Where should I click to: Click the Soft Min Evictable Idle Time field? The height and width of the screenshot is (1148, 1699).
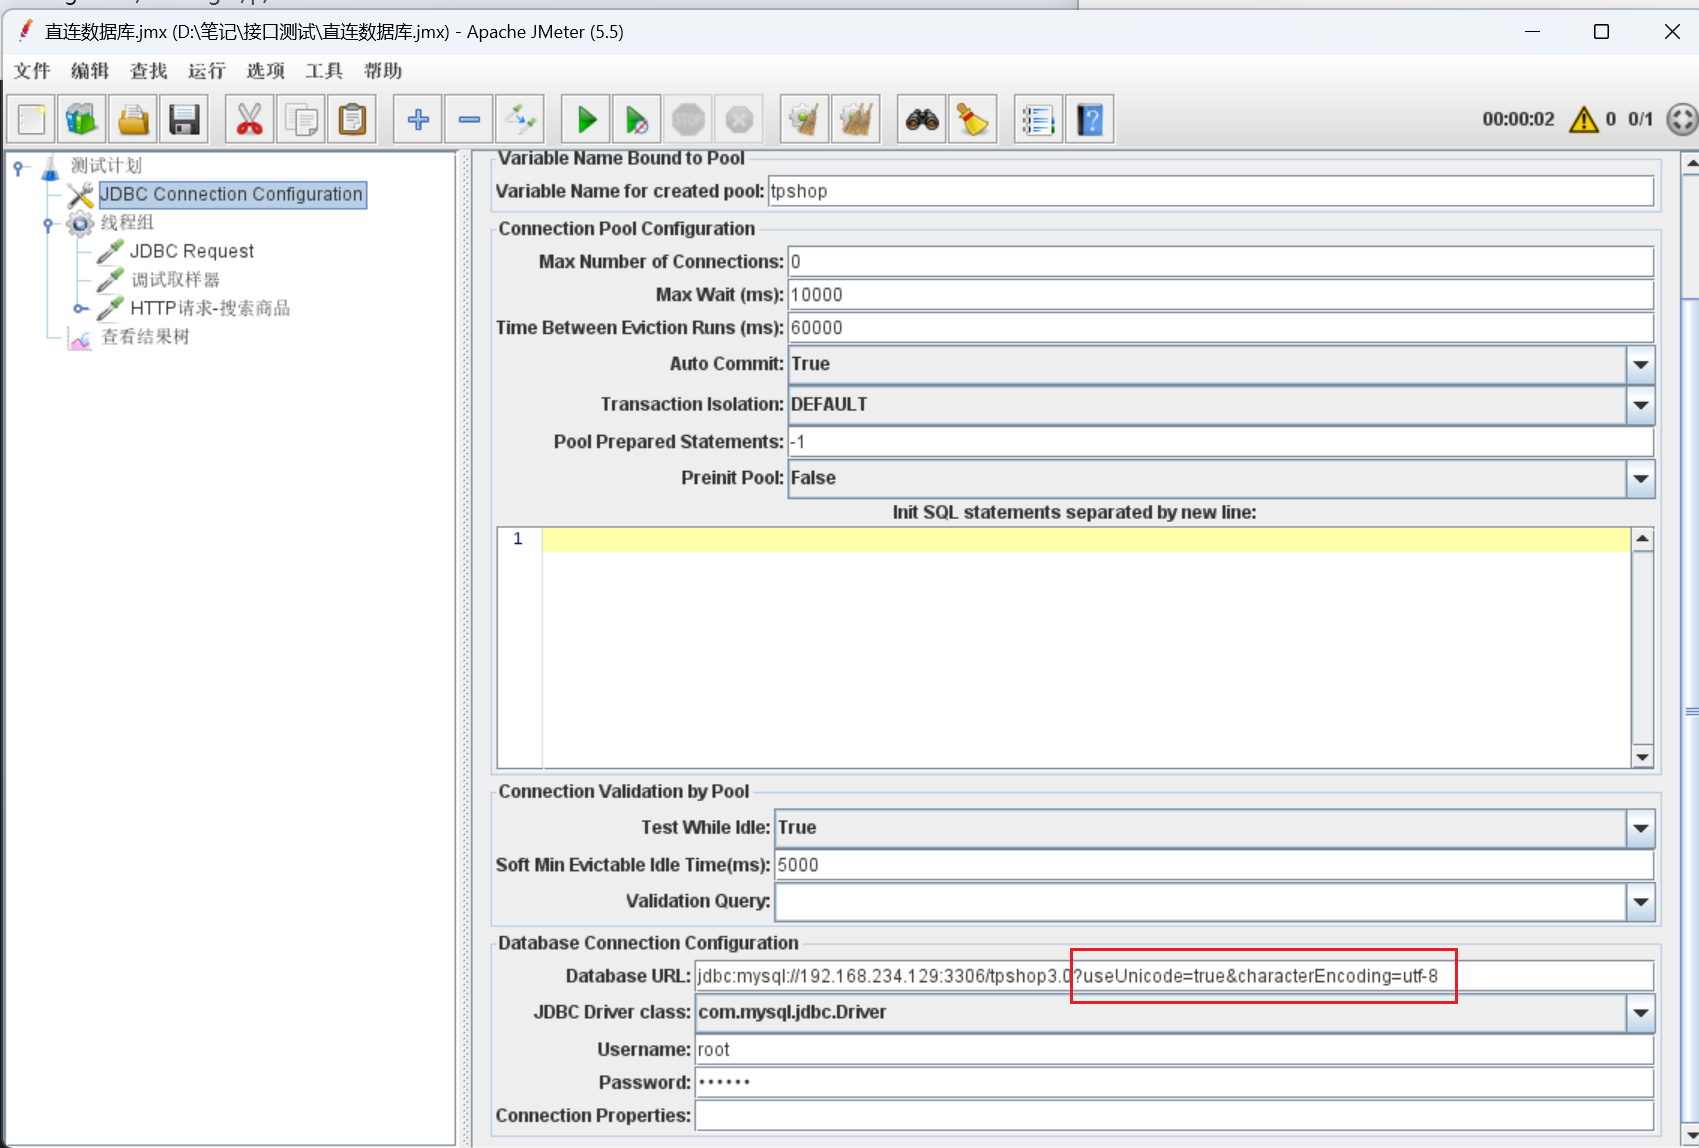(x=1214, y=865)
